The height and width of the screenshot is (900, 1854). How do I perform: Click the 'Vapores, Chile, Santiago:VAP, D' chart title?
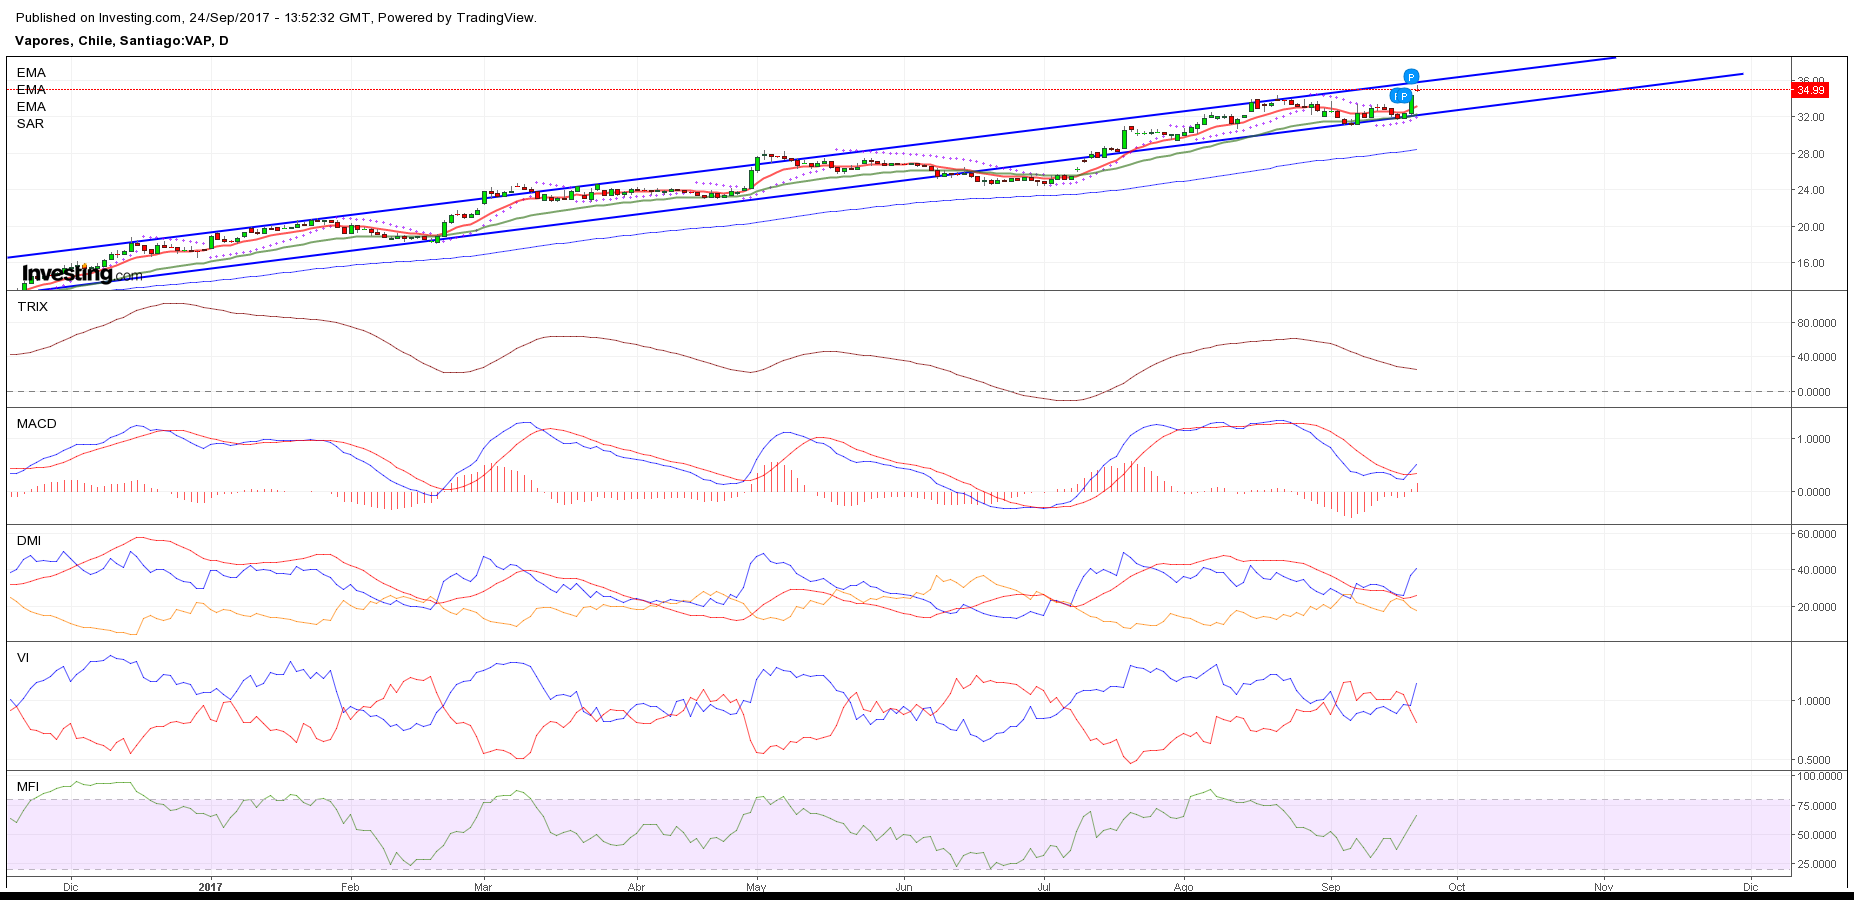click(122, 41)
